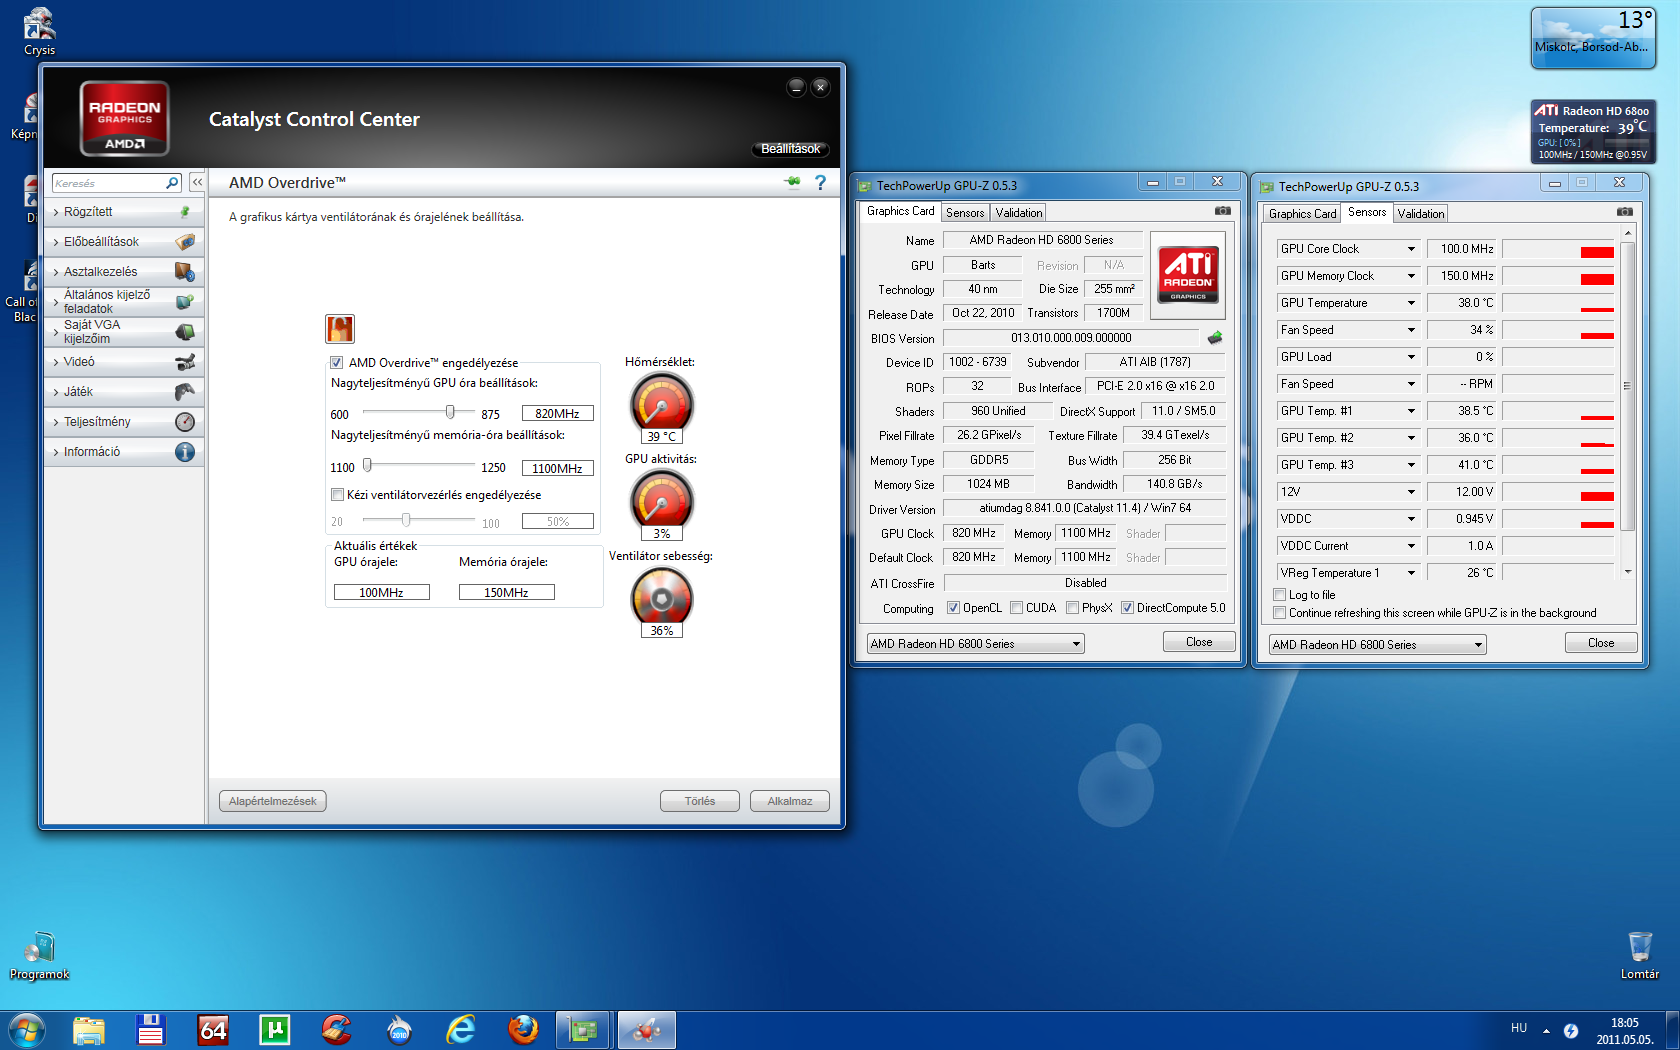Expand Rögzített sidebar section
Image resolution: width=1680 pixels, height=1050 pixels.
click(x=124, y=212)
